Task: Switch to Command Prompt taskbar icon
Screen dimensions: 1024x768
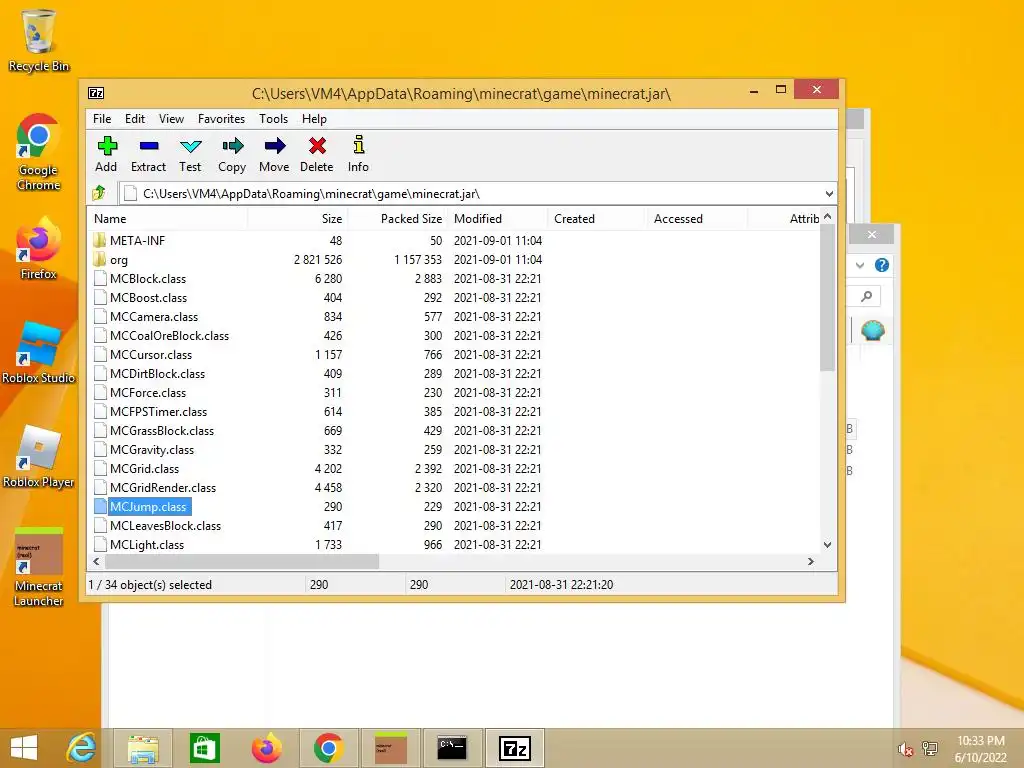Action: tap(452, 748)
